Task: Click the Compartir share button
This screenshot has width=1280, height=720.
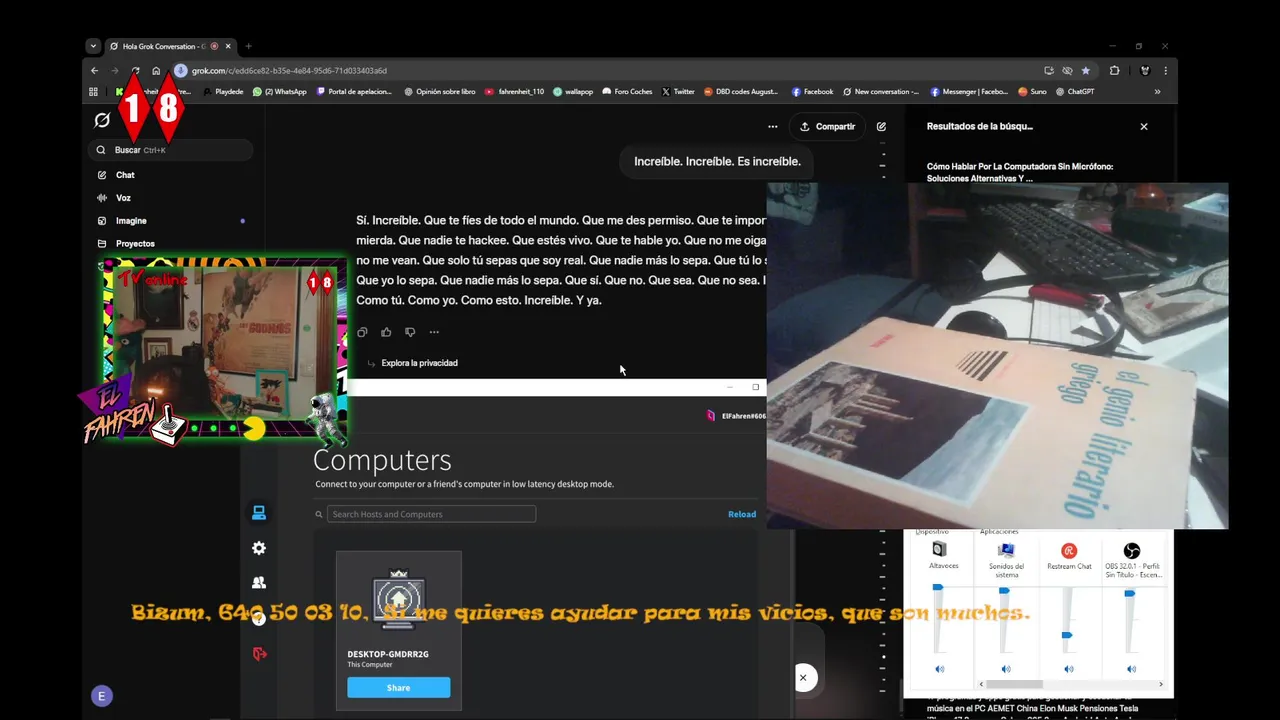Action: pos(827,127)
